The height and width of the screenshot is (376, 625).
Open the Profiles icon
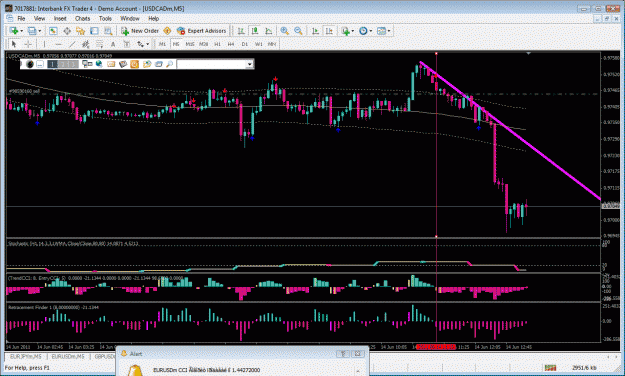(32, 31)
